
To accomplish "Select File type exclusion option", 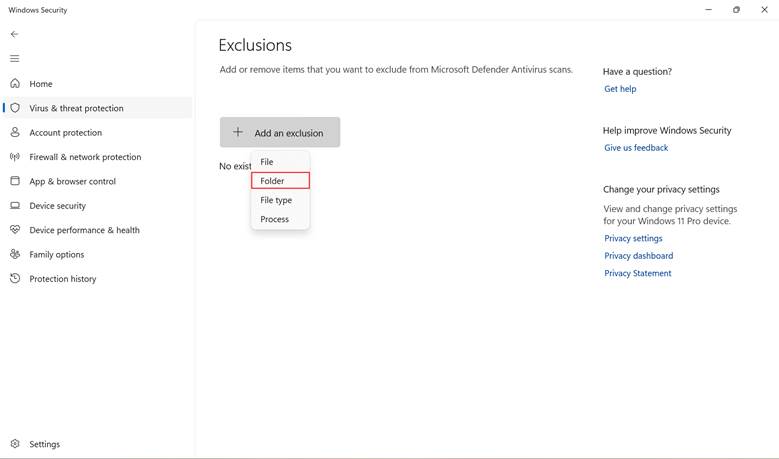I will [280, 200].
